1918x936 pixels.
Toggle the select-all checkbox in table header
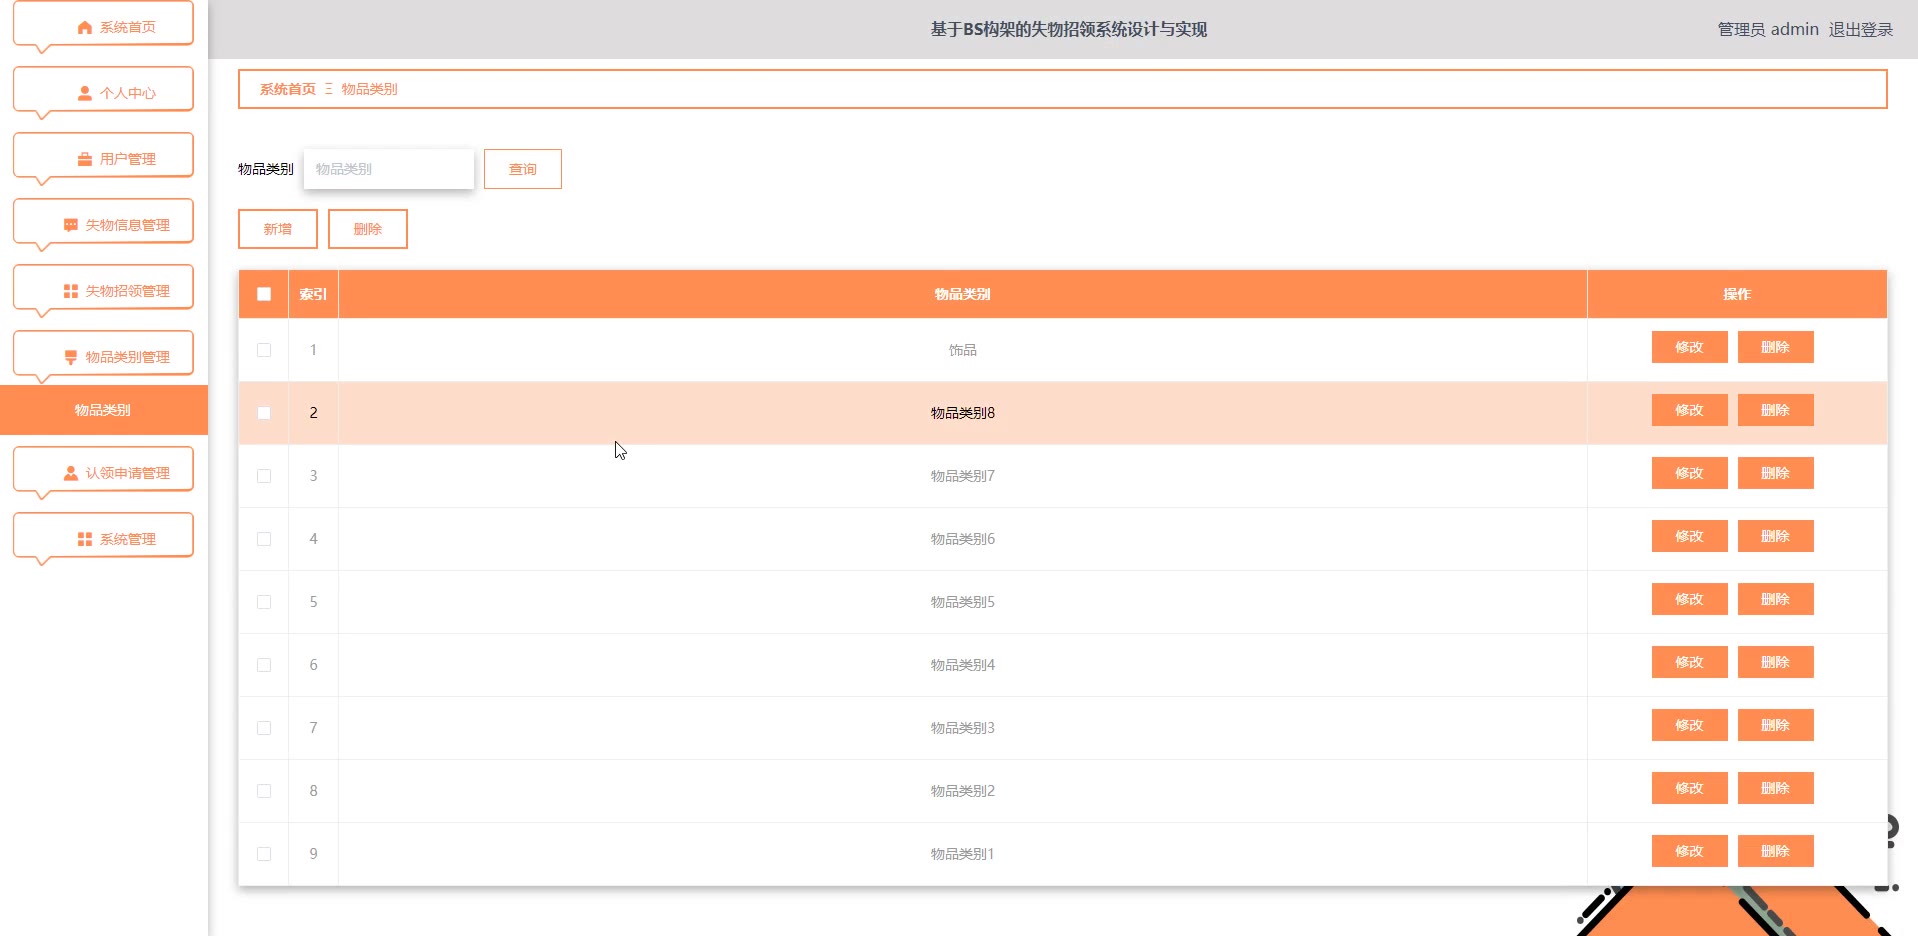[264, 294]
